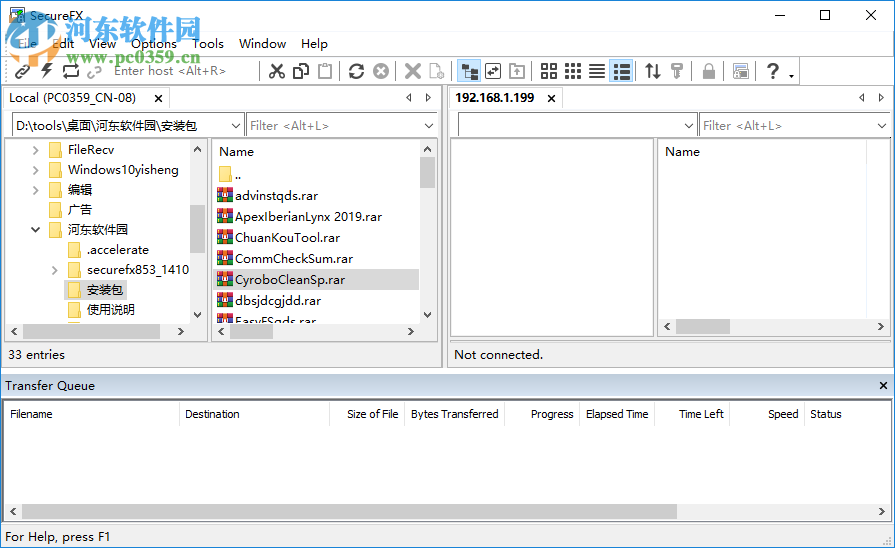This screenshot has height=548, width=895.
Task: Click the local file list Name column header
Action: (236, 152)
